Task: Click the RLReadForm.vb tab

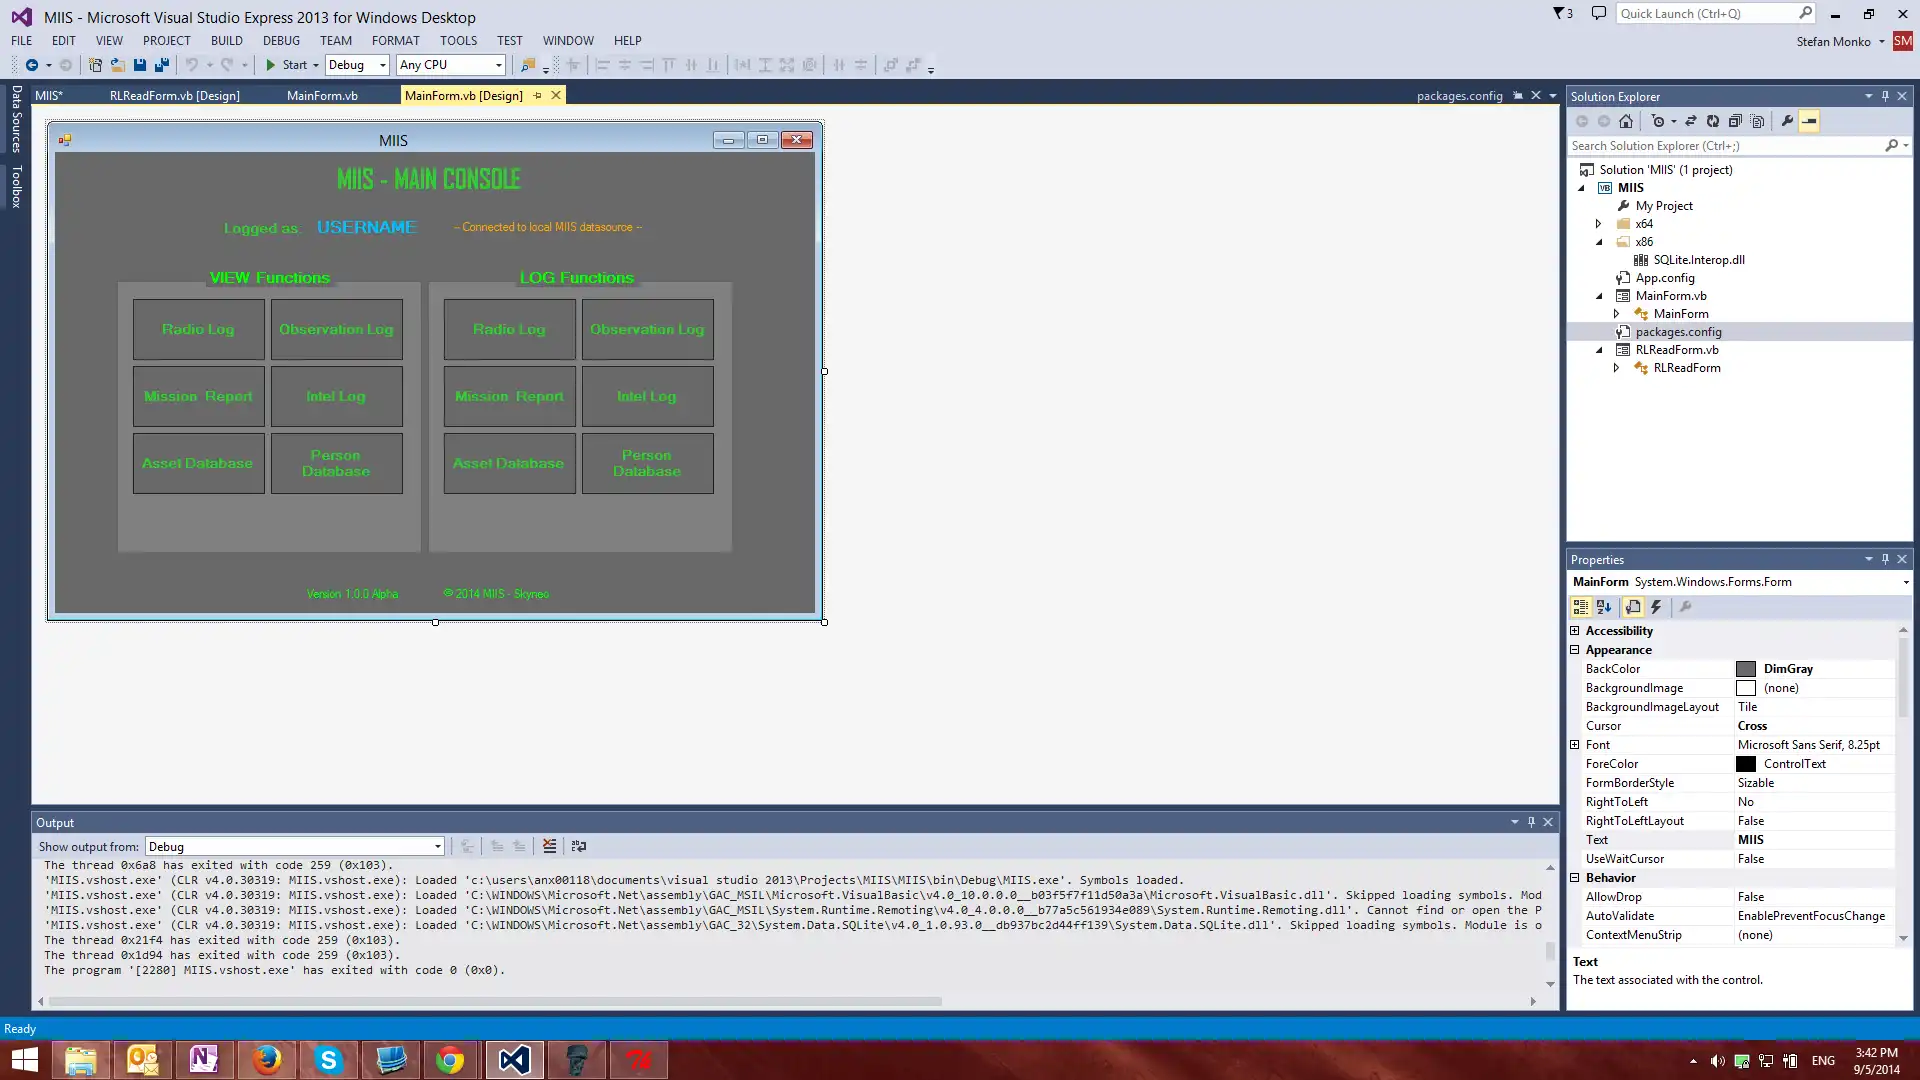Action: tap(174, 95)
